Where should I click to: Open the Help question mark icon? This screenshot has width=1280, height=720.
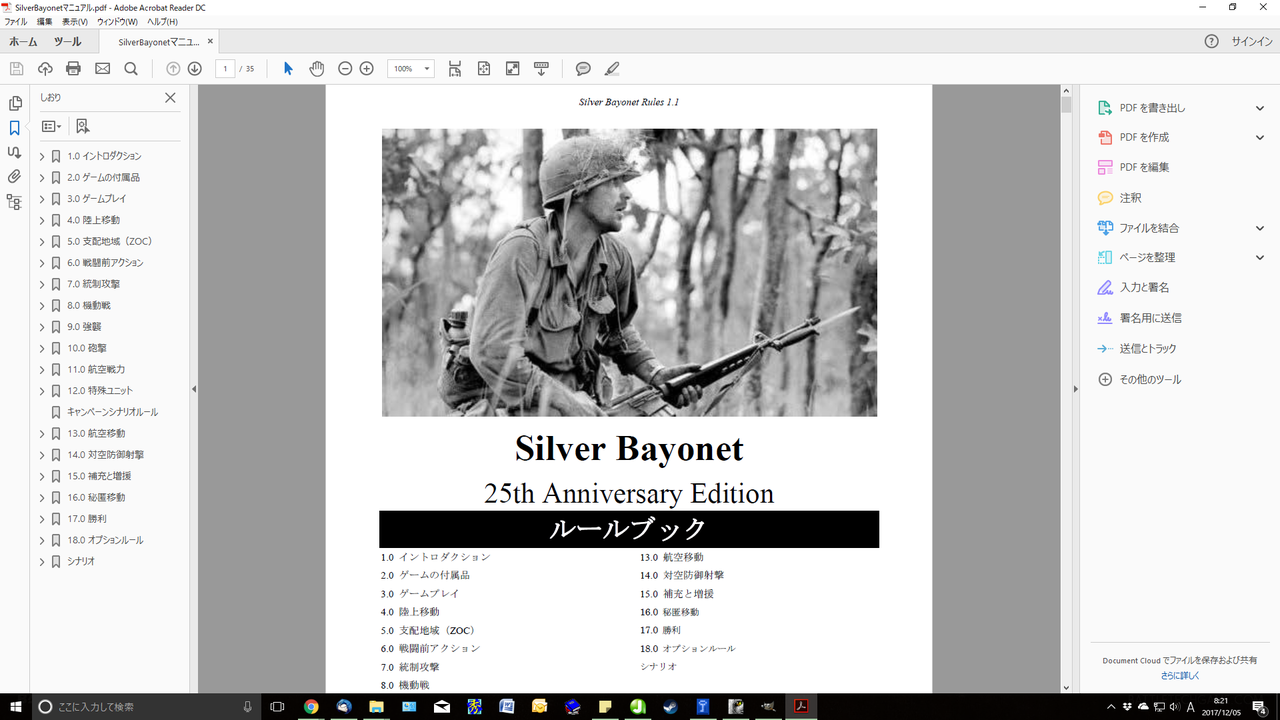(1212, 42)
